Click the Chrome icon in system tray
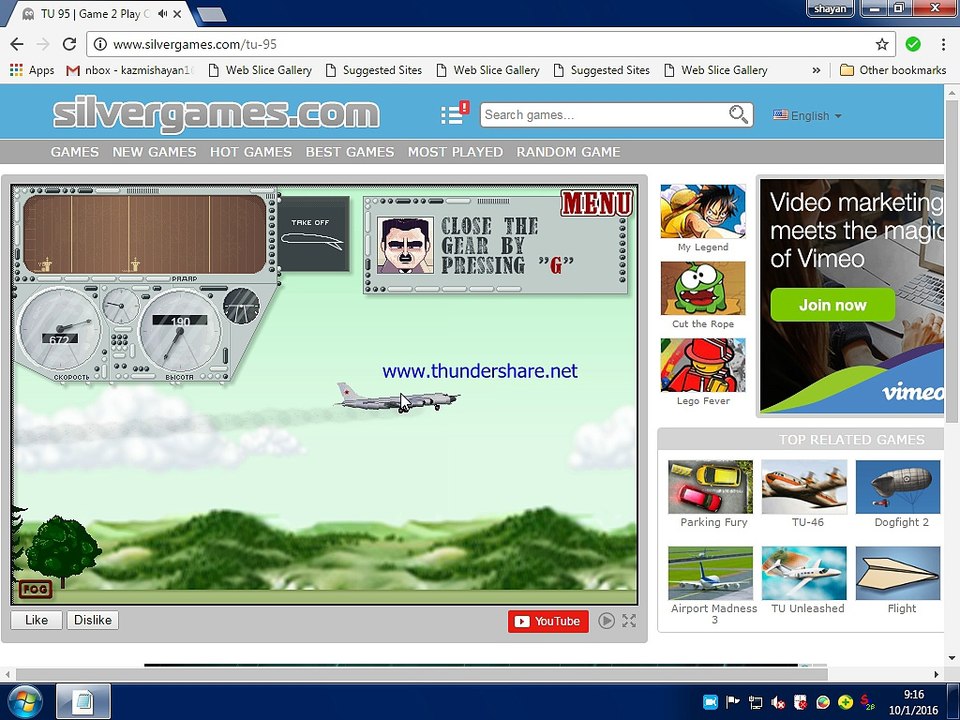Image resolution: width=960 pixels, height=720 pixels. tap(823, 702)
